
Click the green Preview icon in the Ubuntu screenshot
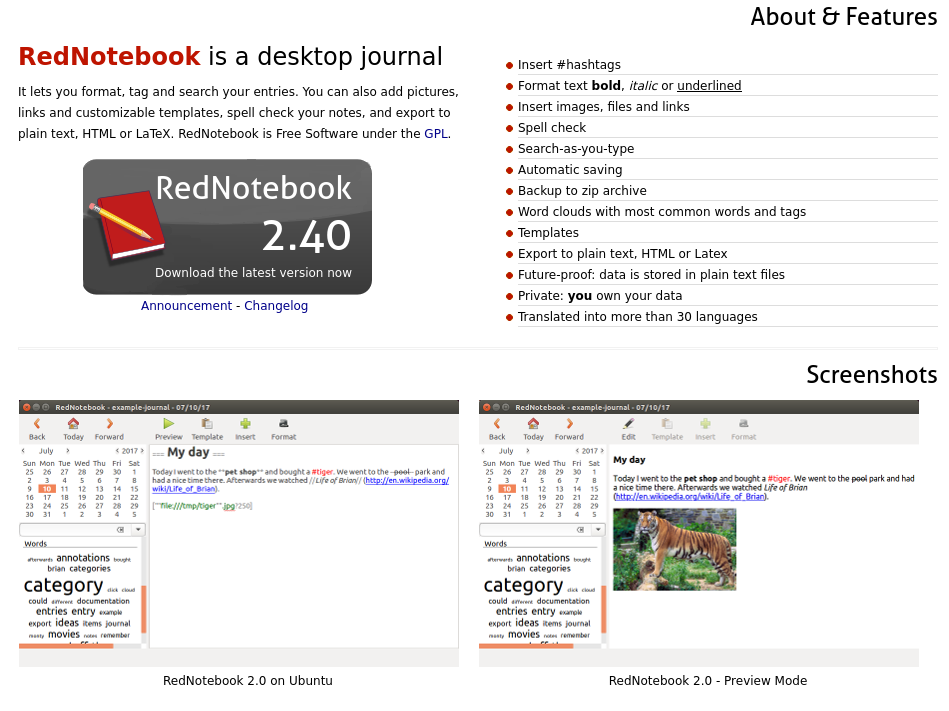168,424
